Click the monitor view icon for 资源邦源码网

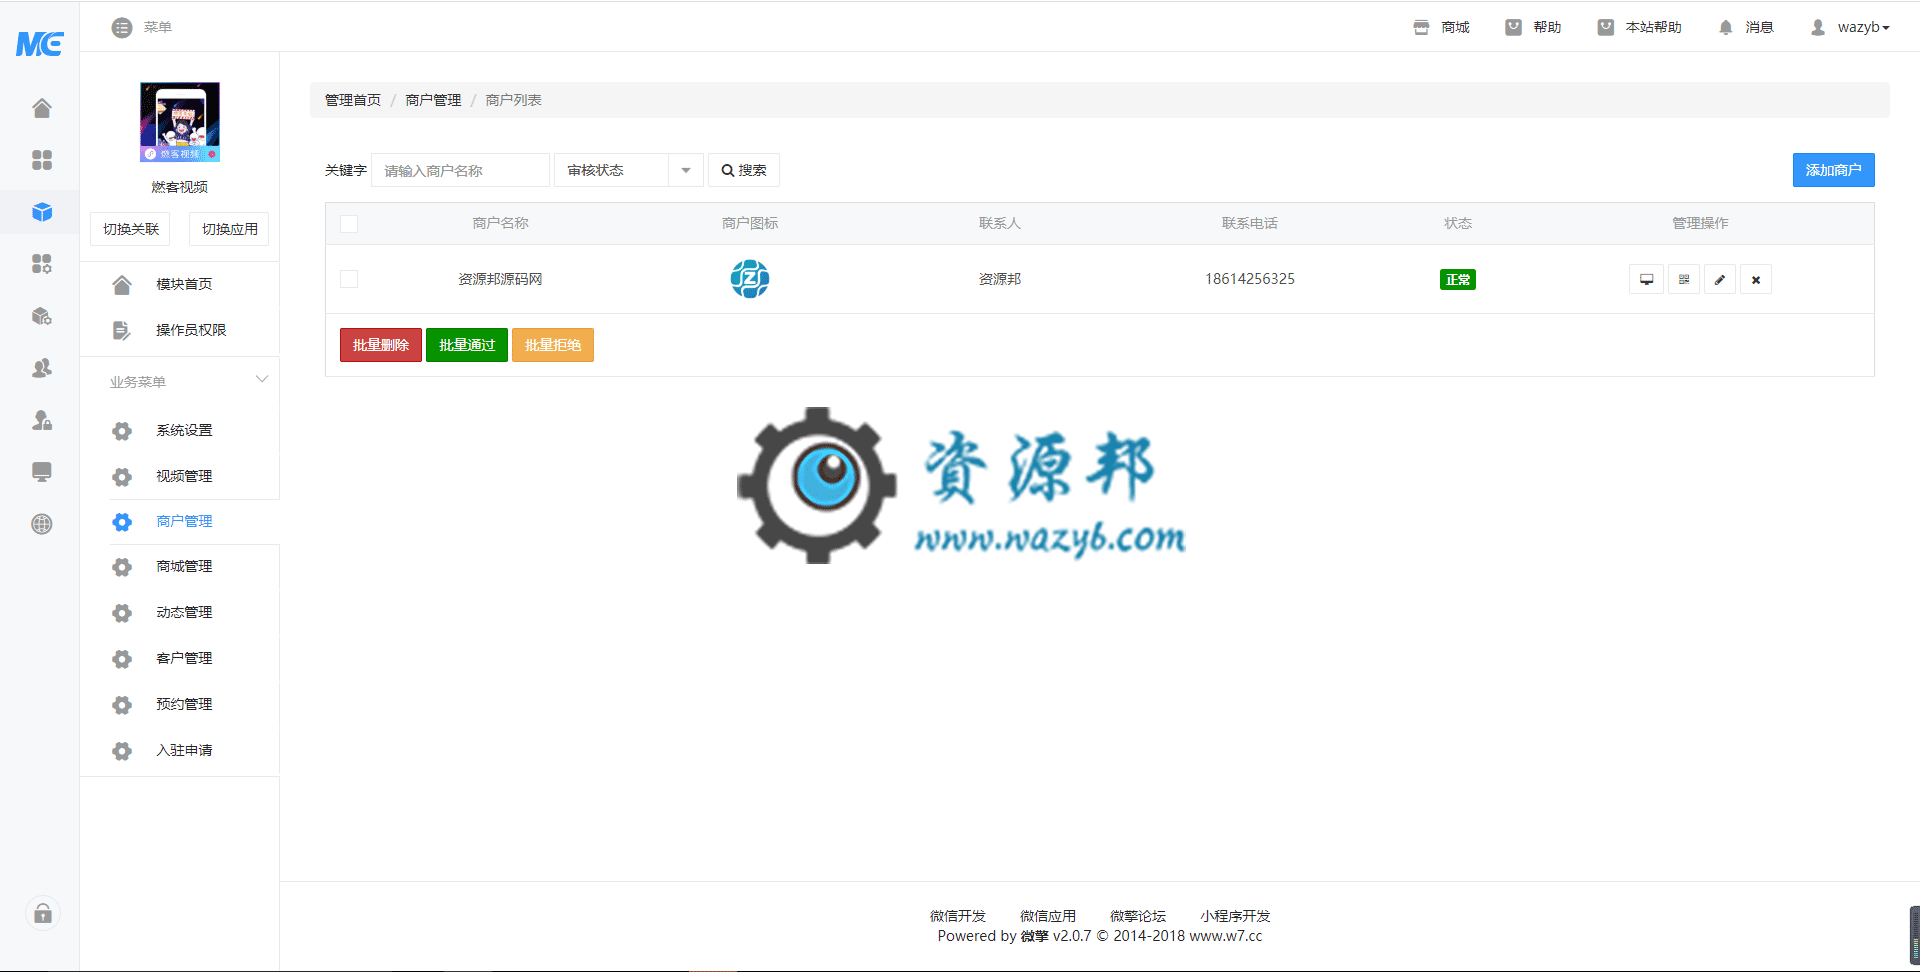(x=1646, y=280)
